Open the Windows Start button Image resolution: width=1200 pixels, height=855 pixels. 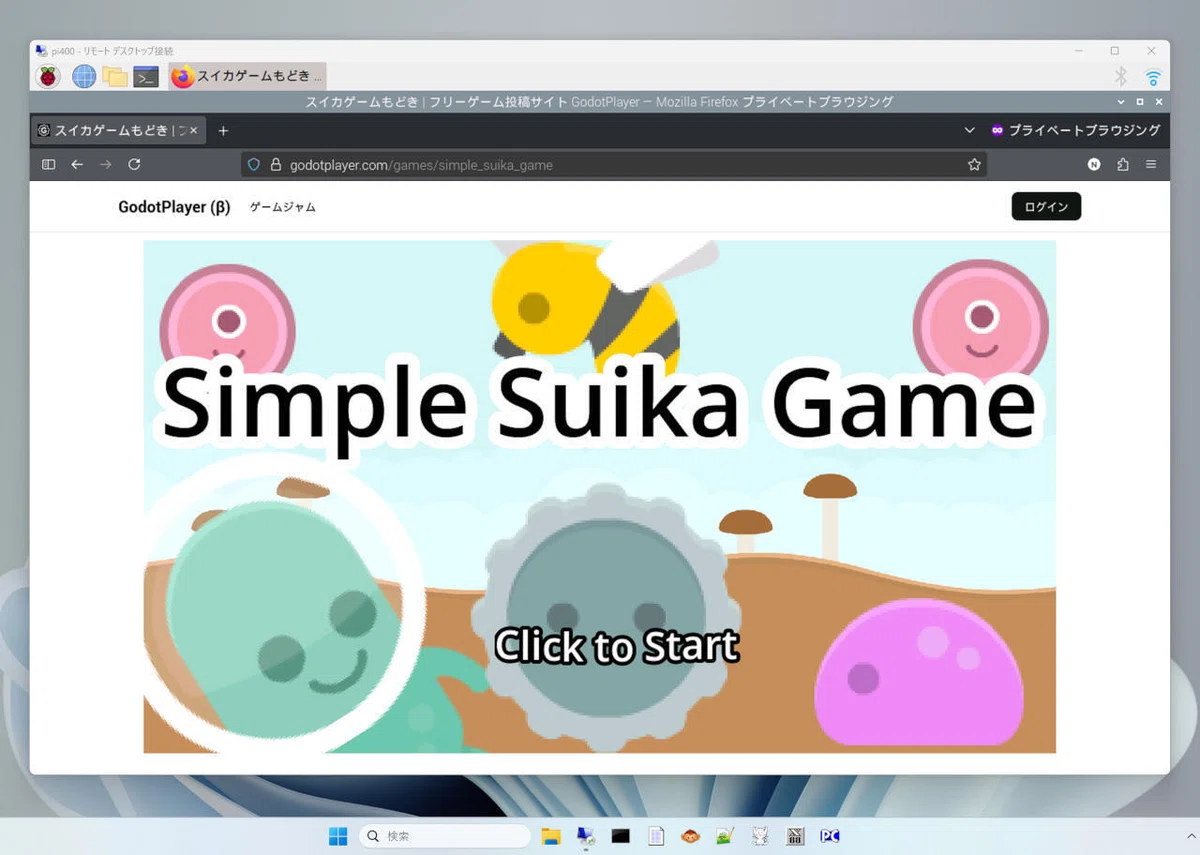339,836
